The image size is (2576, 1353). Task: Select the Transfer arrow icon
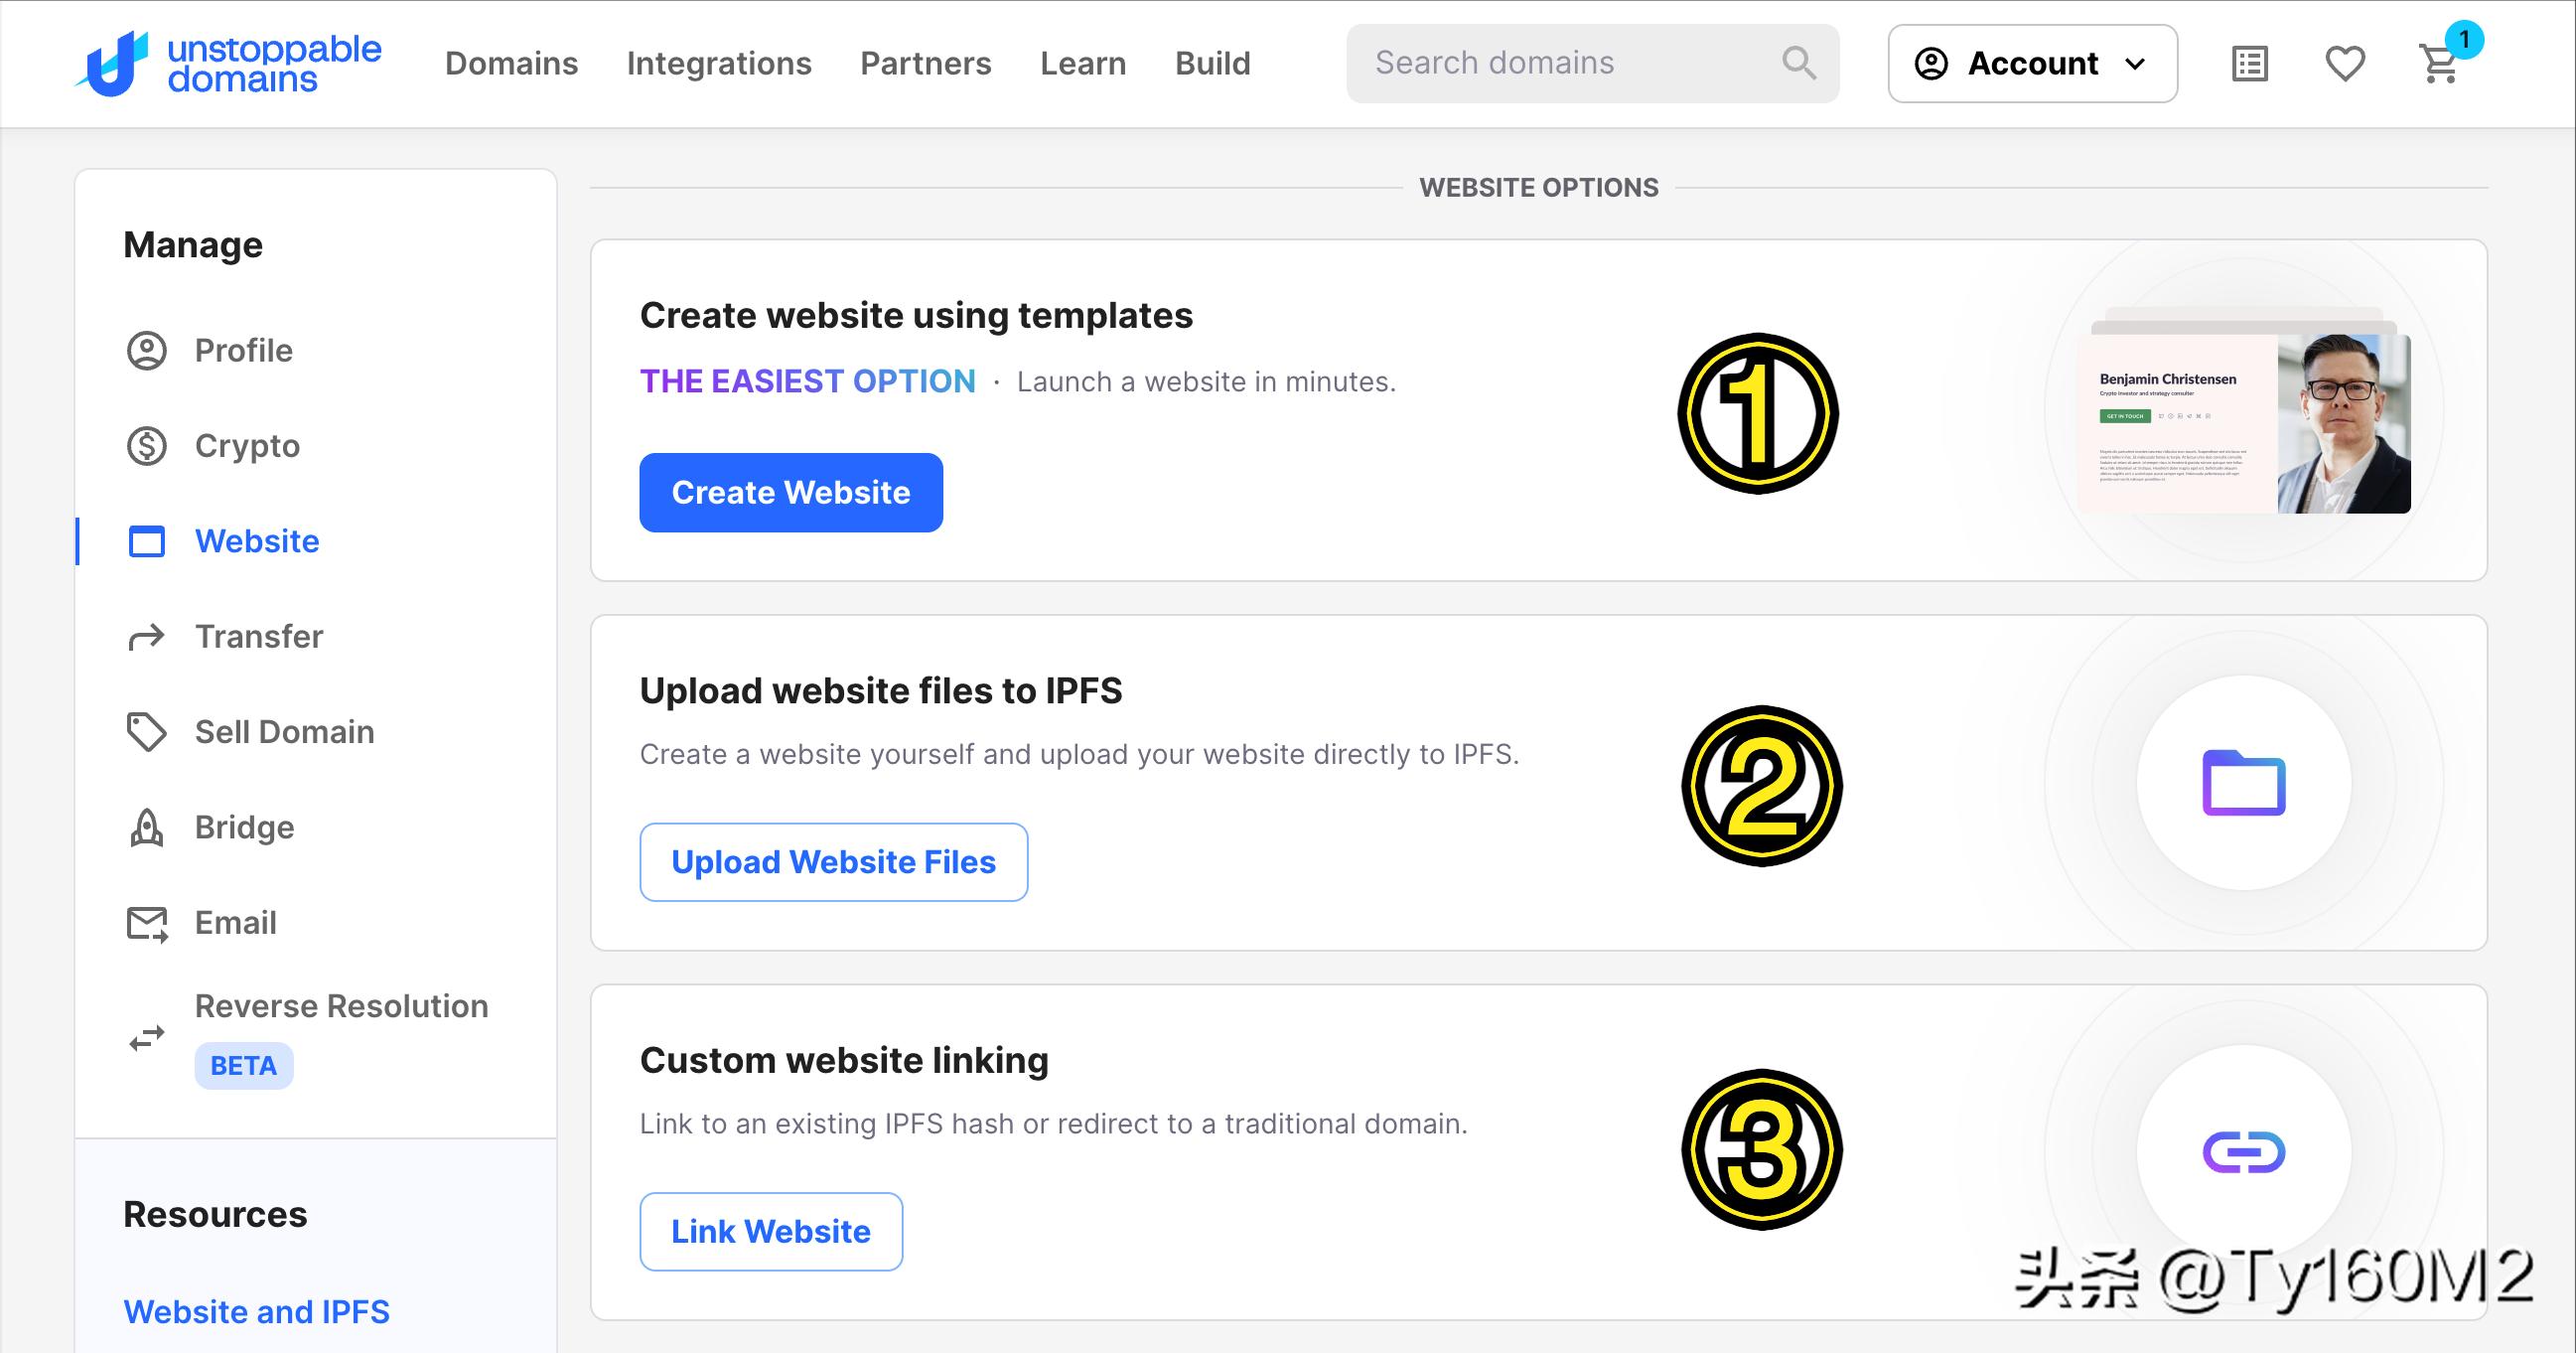coord(146,636)
